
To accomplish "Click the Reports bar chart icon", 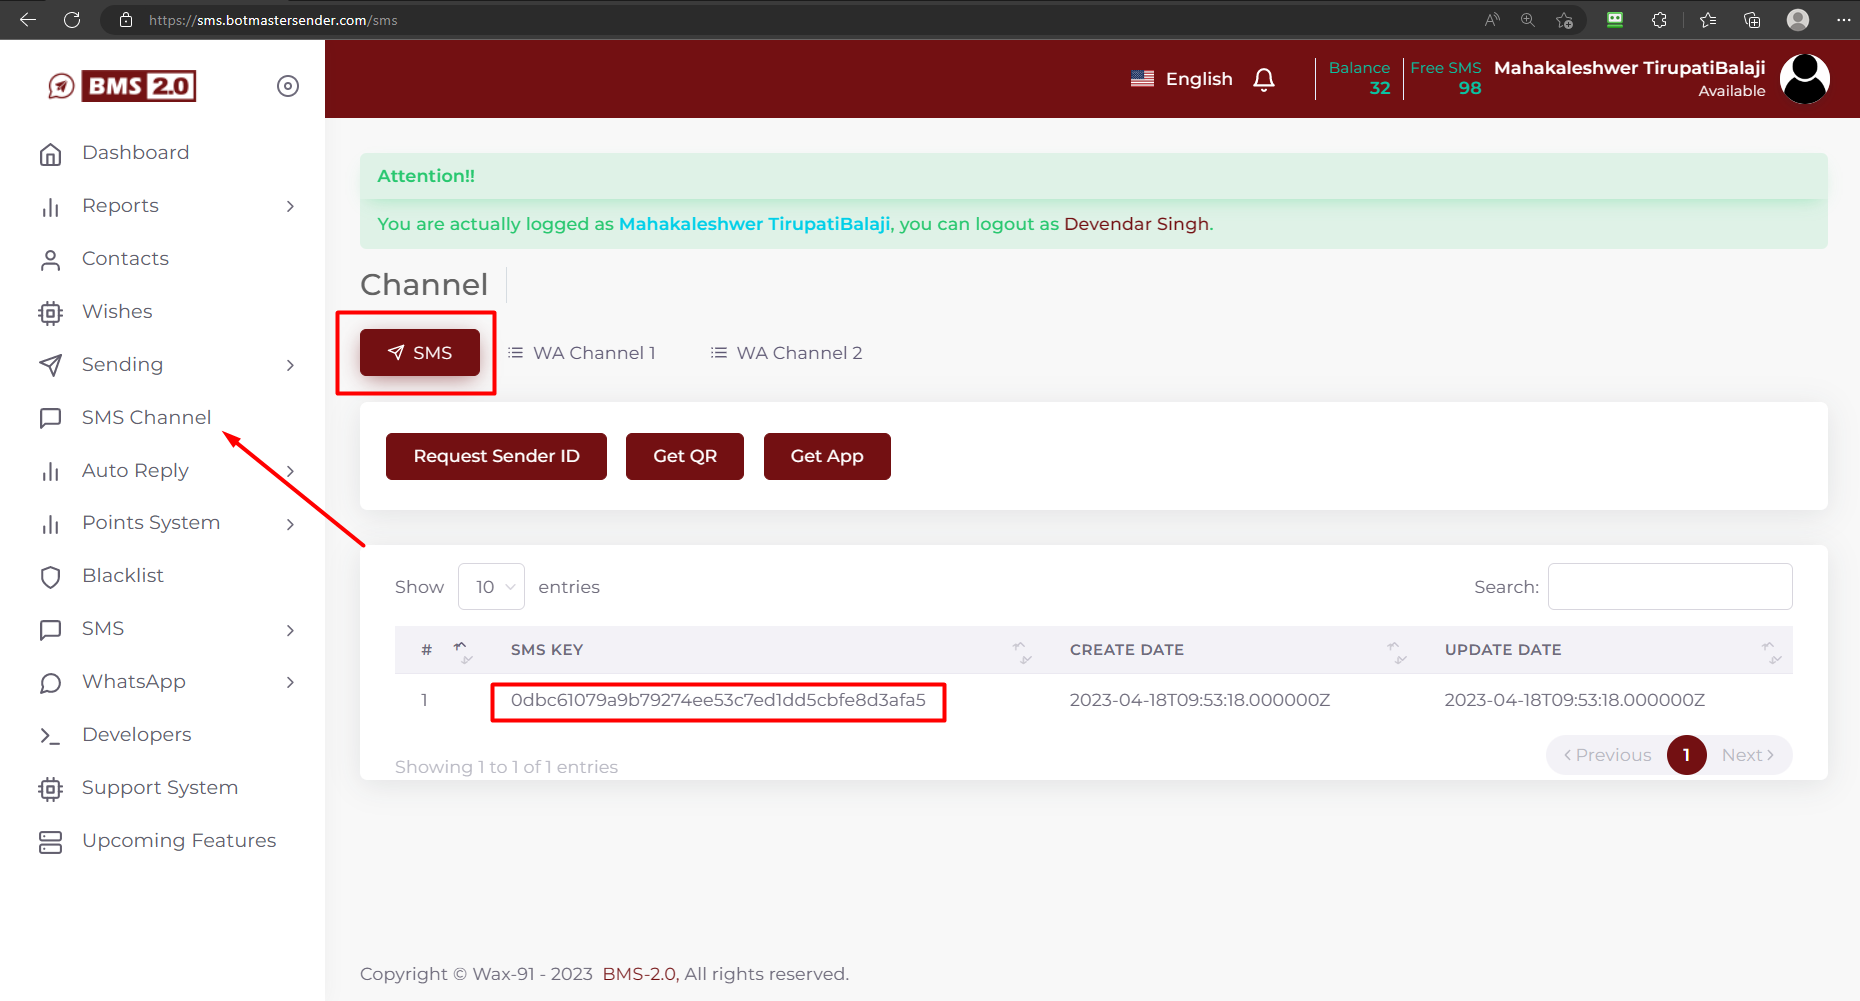I will [51, 206].
